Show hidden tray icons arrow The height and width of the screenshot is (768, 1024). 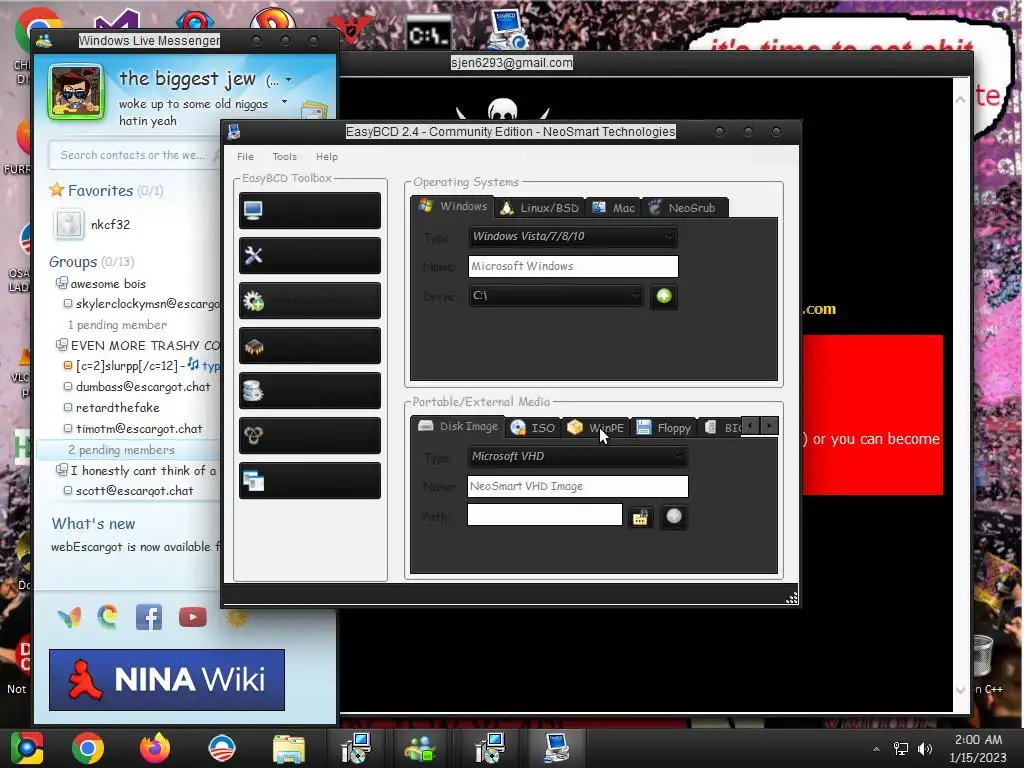click(x=876, y=749)
